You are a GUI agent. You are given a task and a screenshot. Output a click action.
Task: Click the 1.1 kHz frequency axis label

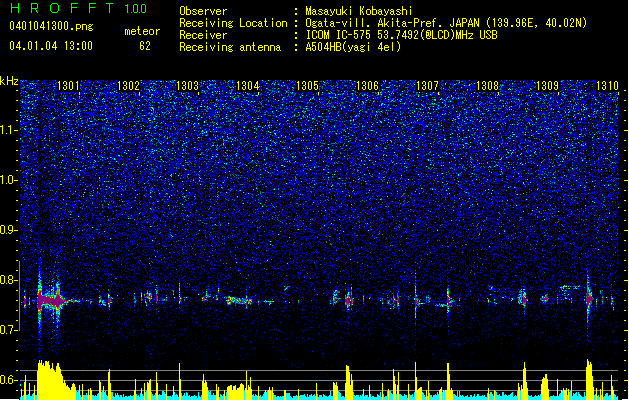pyautogui.click(x=9, y=130)
